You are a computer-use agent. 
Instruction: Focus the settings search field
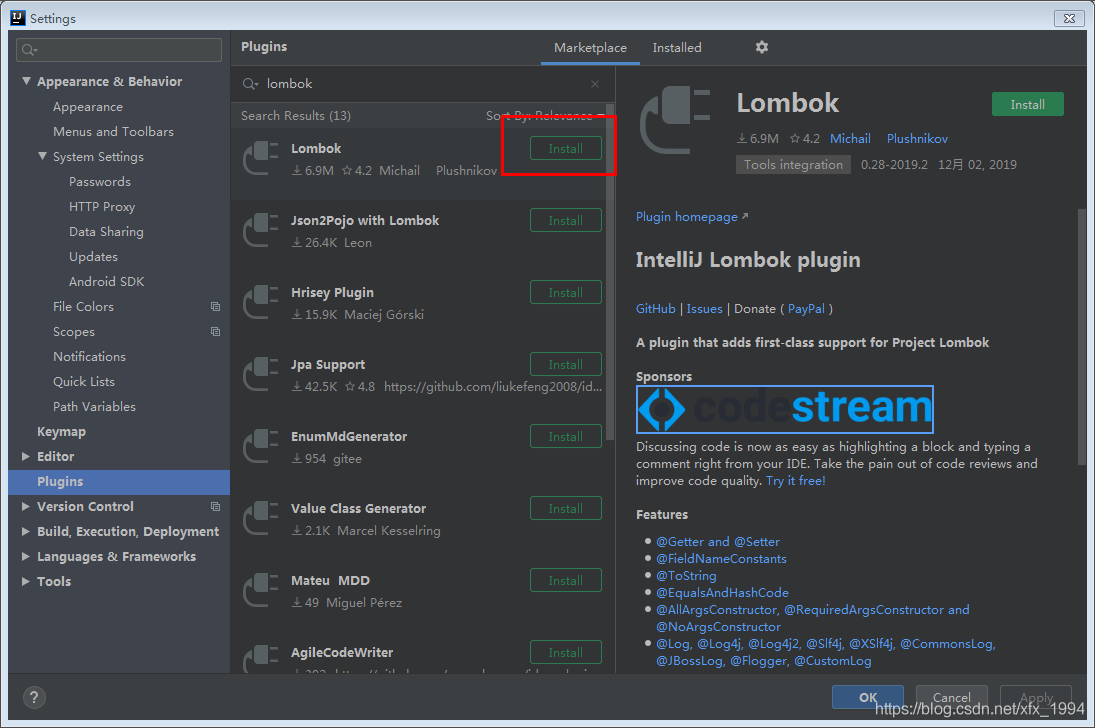pyautogui.click(x=119, y=50)
